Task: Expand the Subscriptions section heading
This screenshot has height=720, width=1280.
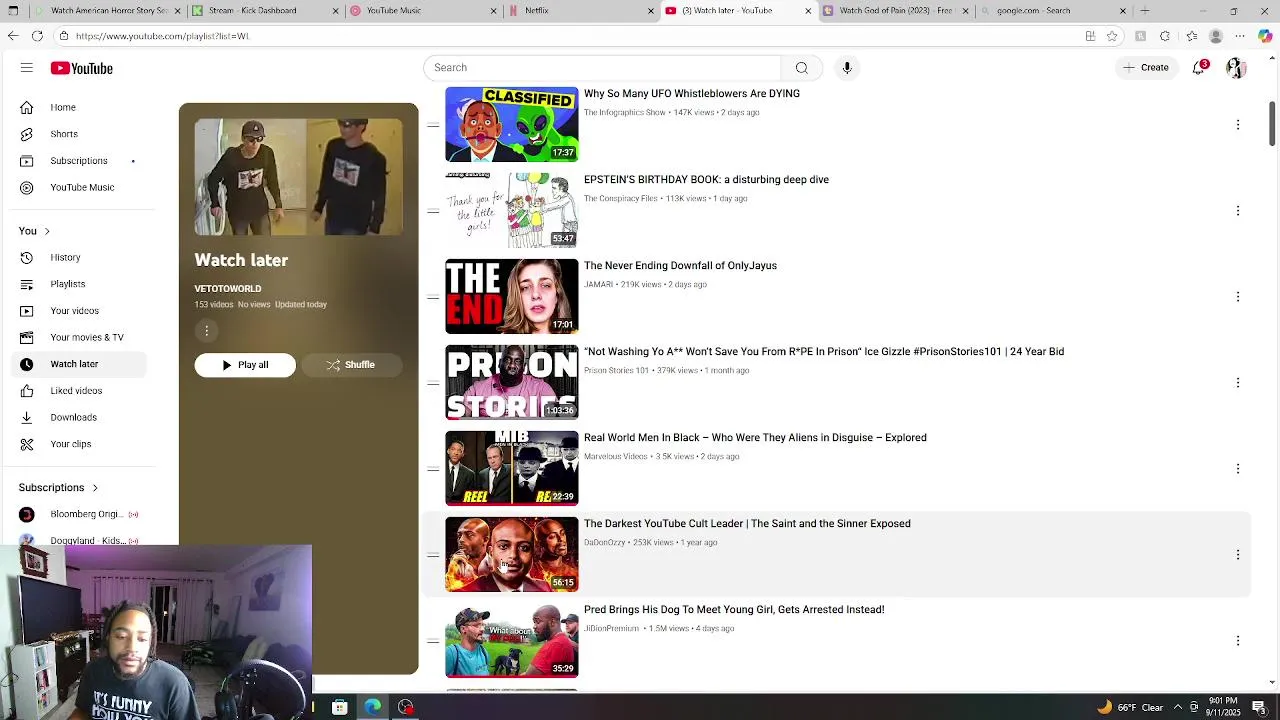Action: 58,488
